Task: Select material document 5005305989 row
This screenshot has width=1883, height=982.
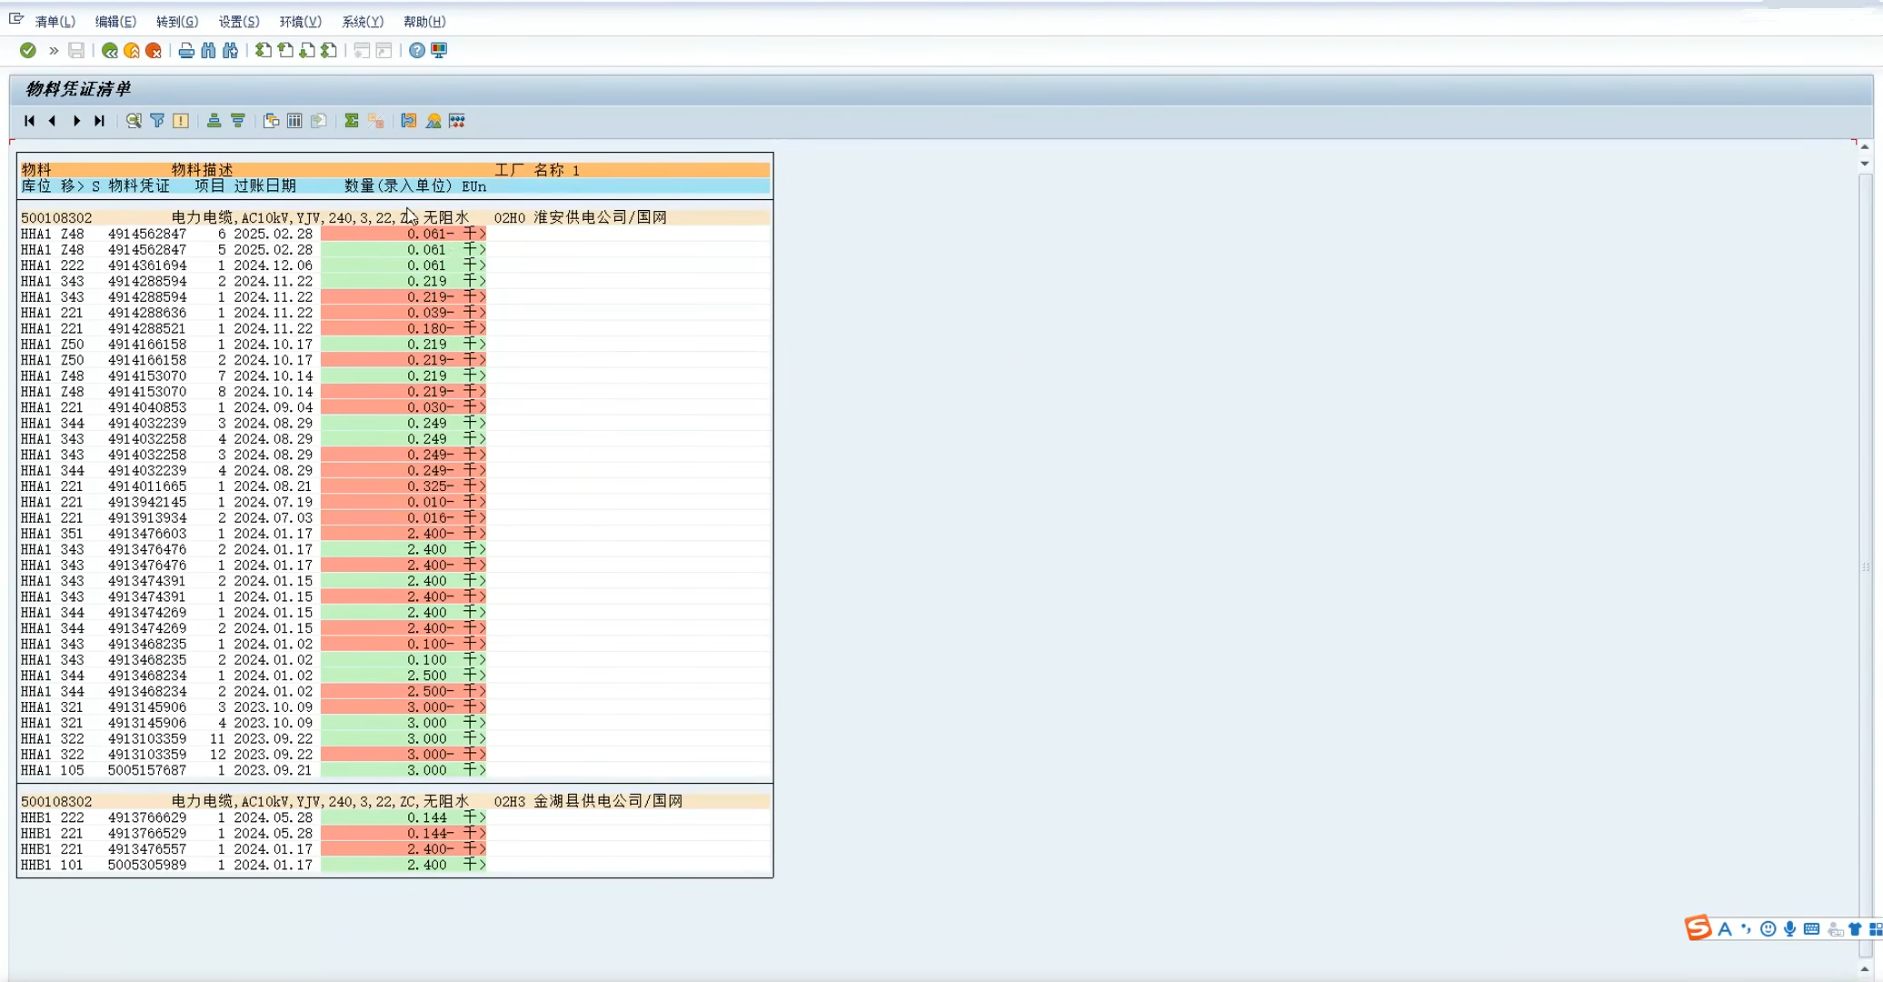Action: [147, 865]
